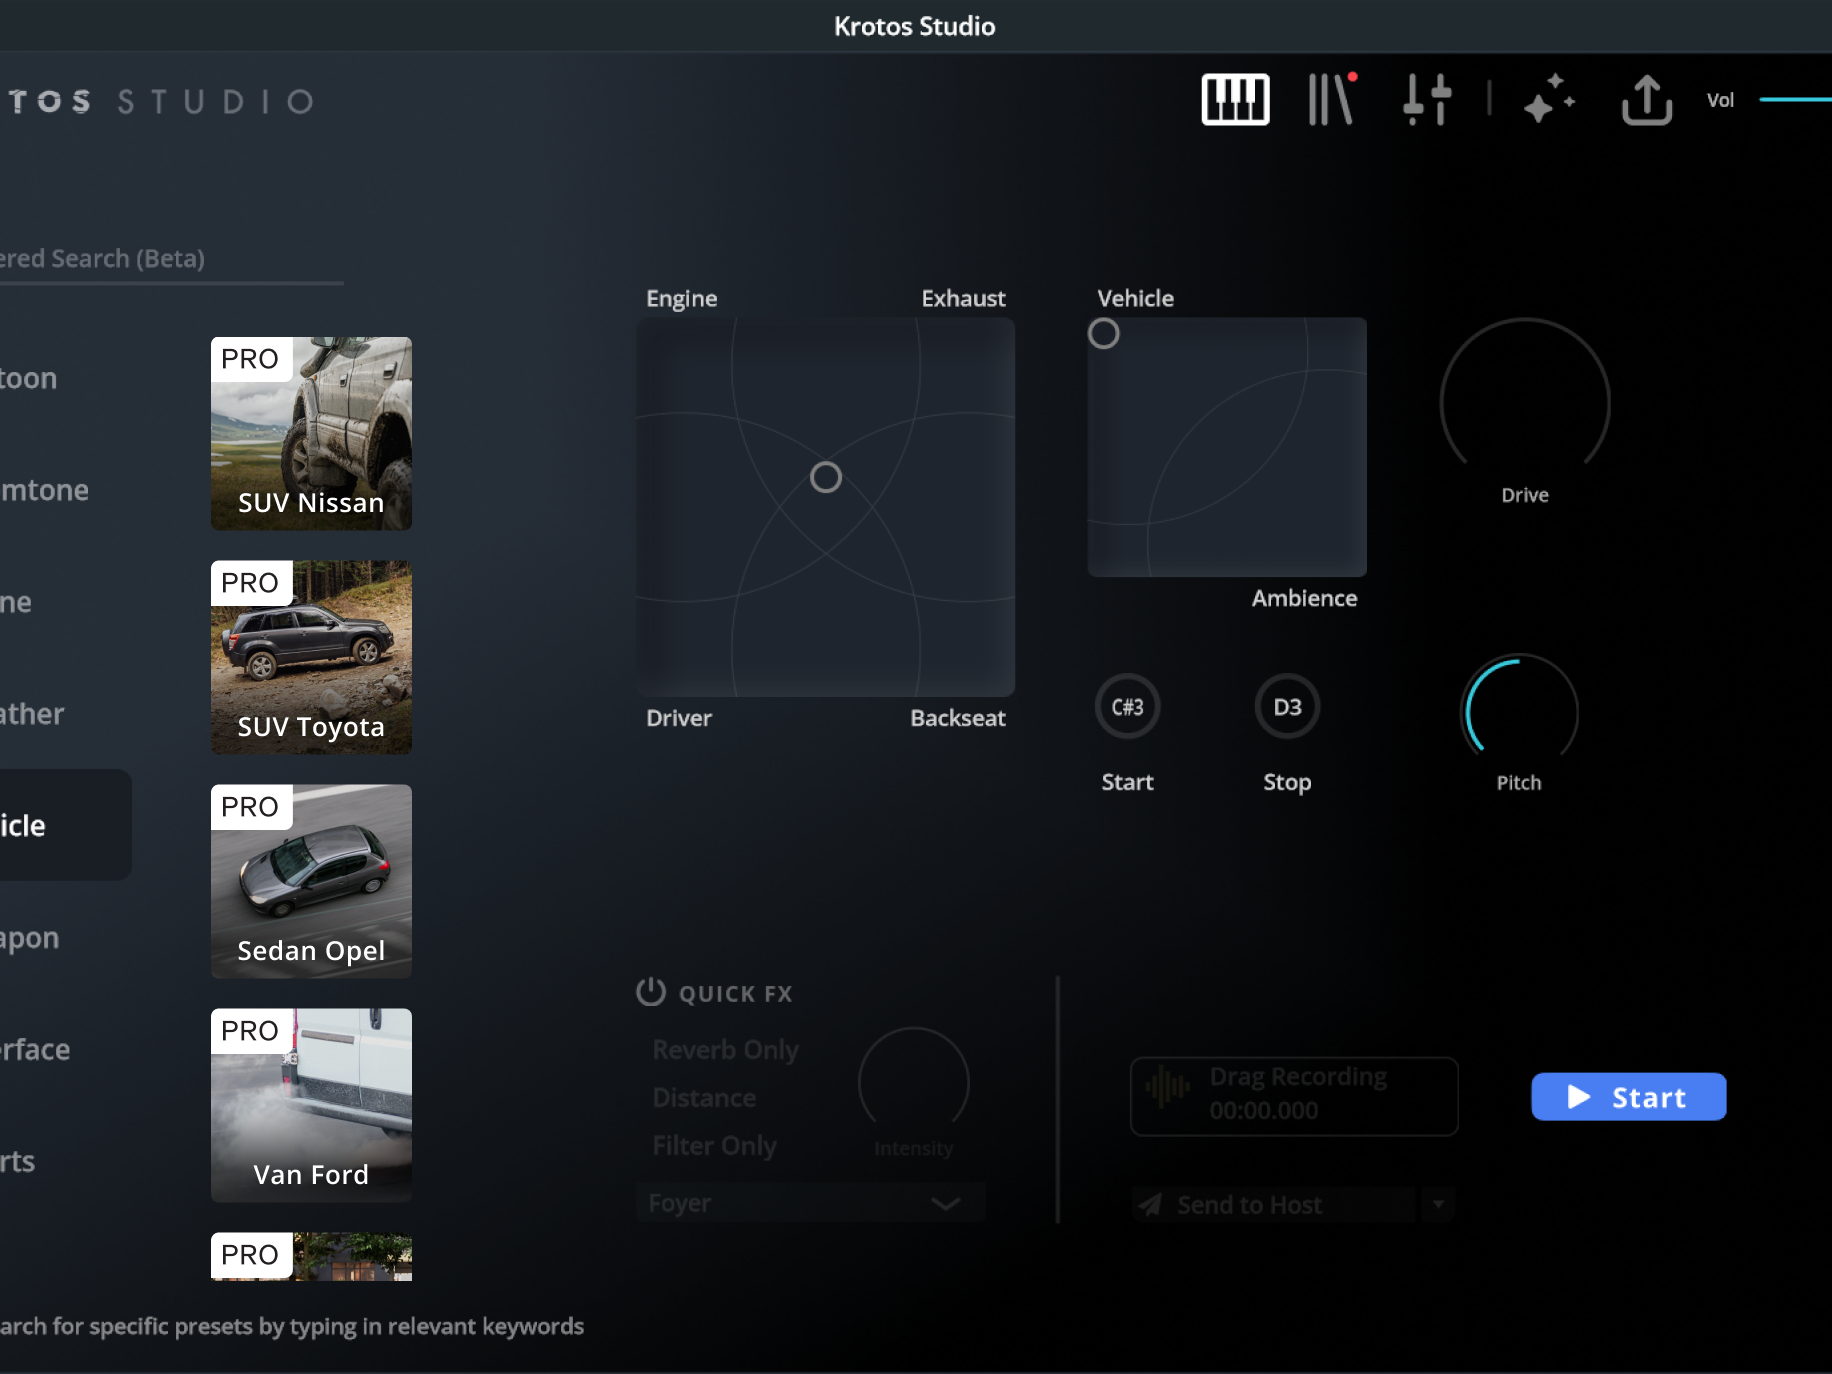The height and width of the screenshot is (1374, 1832).
Task: Click the blue Start play button
Action: [1628, 1097]
